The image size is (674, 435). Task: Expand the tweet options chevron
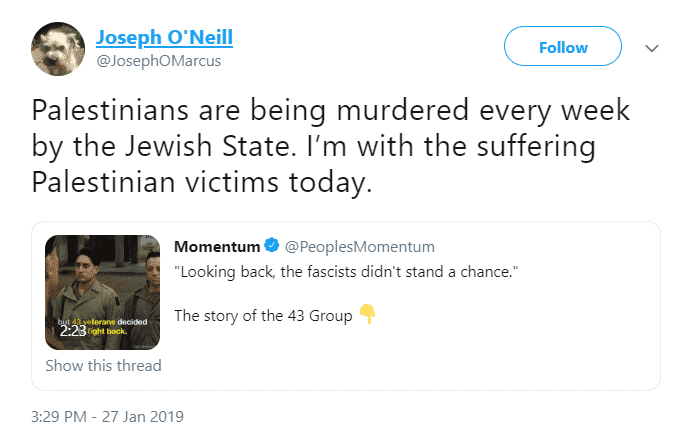click(652, 48)
